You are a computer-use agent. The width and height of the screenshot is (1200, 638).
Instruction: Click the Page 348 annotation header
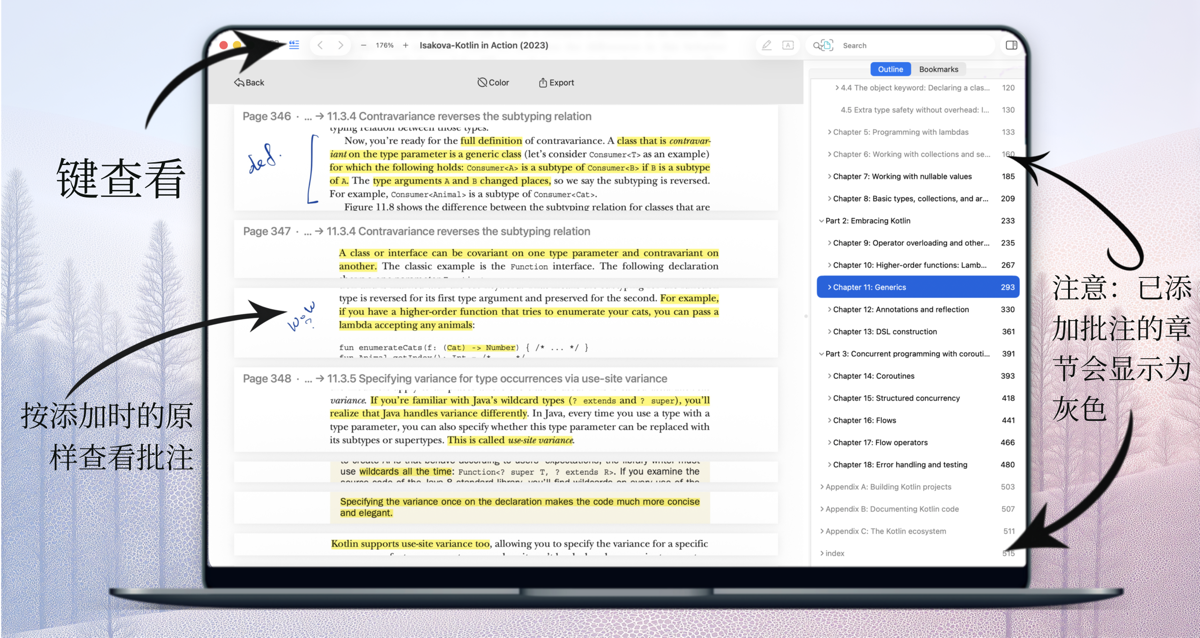tap(455, 378)
